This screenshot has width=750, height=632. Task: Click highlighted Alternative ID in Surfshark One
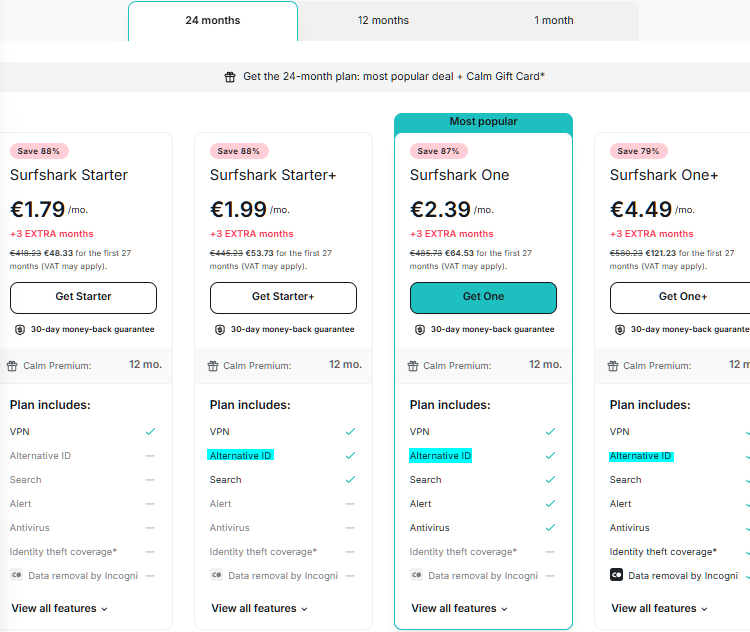[x=440, y=456]
